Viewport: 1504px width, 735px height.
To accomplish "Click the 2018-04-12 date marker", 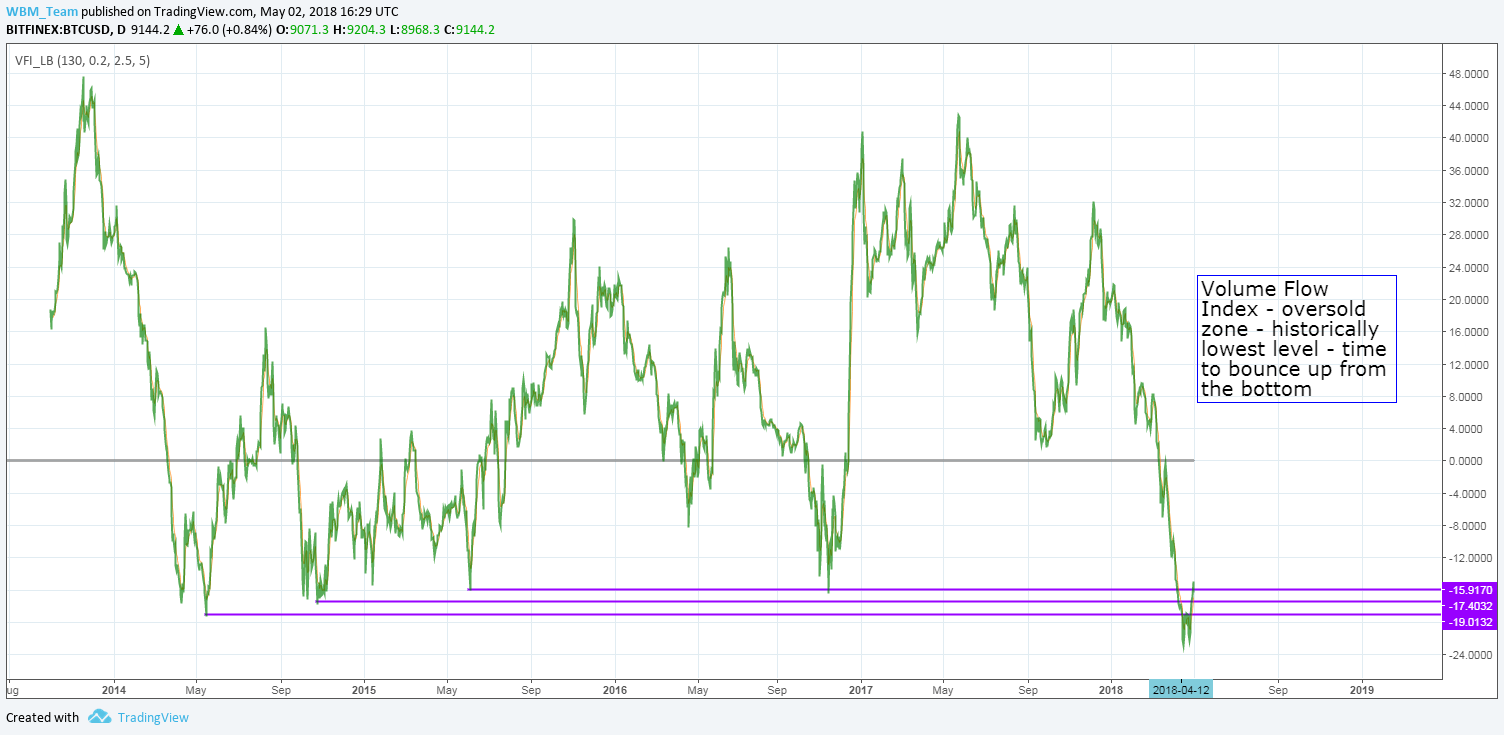I will click(x=1180, y=690).
